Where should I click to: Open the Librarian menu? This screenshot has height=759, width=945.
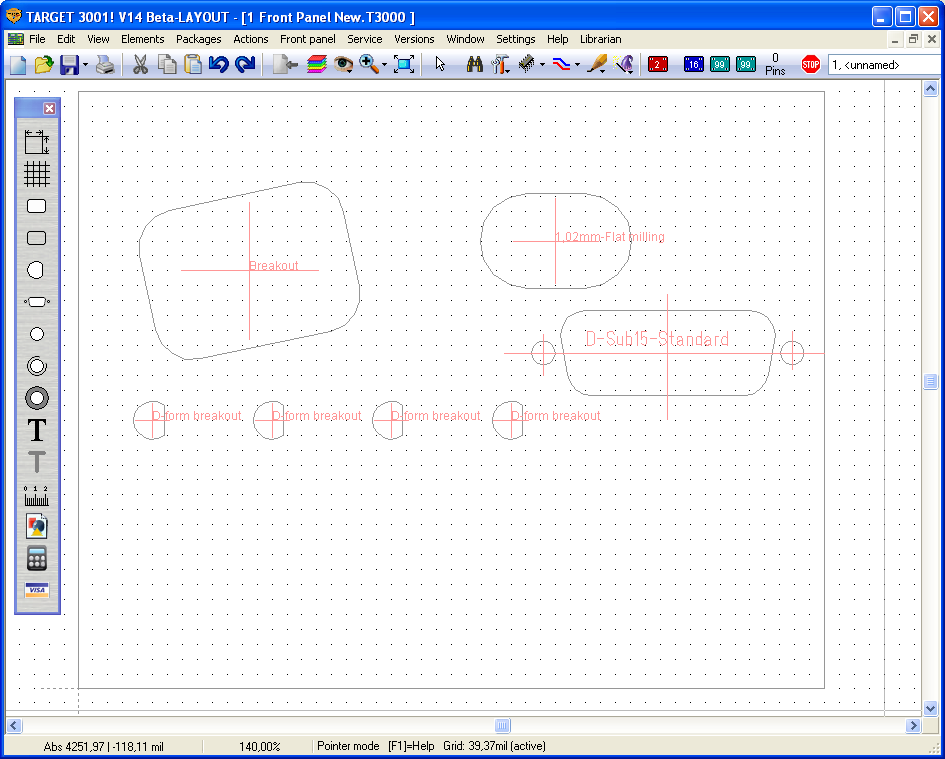pos(600,39)
